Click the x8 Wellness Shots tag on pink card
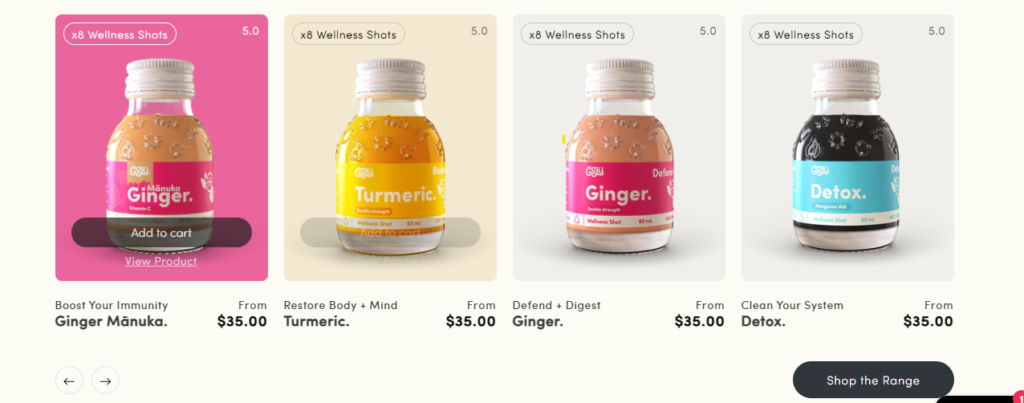The width and height of the screenshot is (1024, 403). [x=120, y=34]
